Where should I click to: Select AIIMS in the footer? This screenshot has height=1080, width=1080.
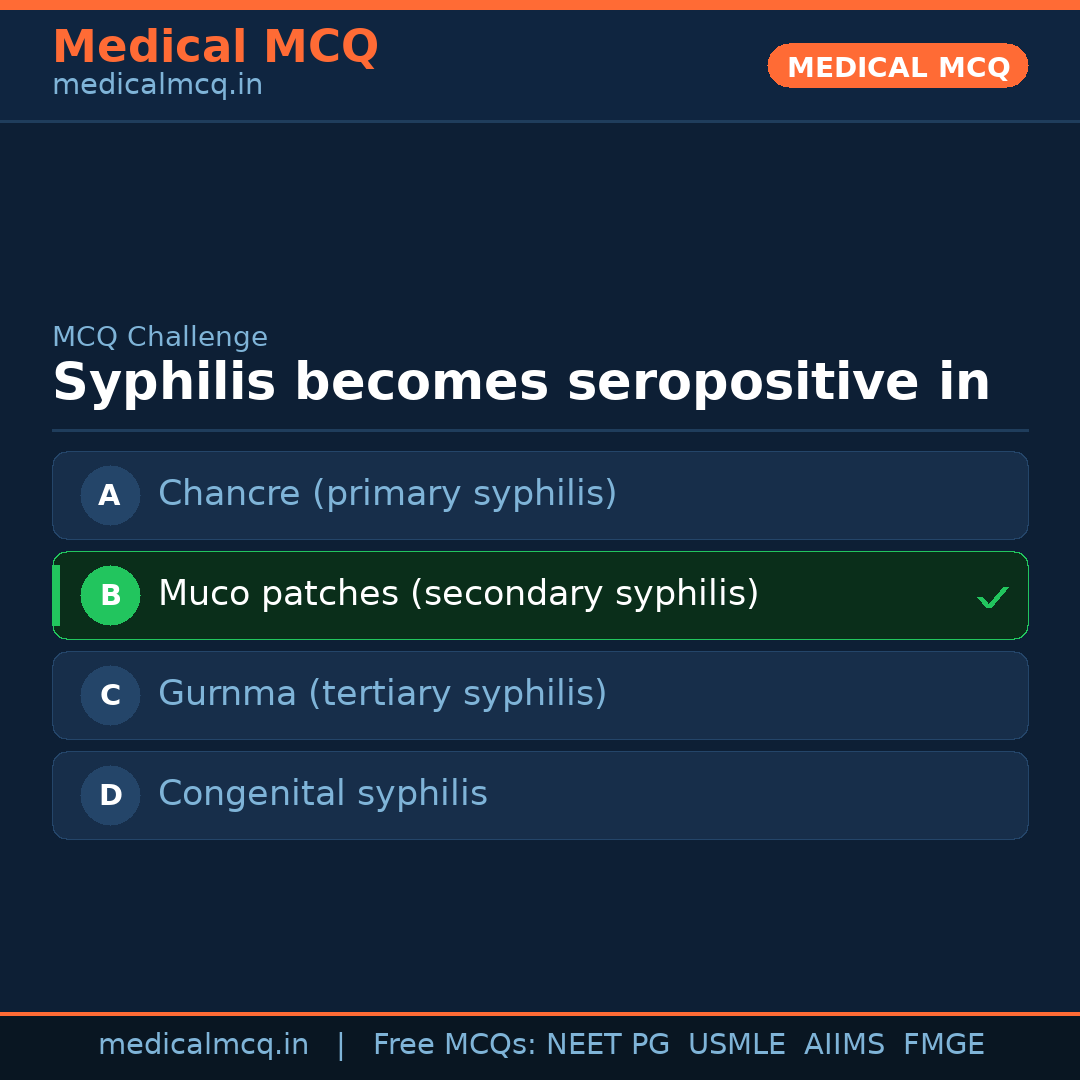coord(844,1045)
